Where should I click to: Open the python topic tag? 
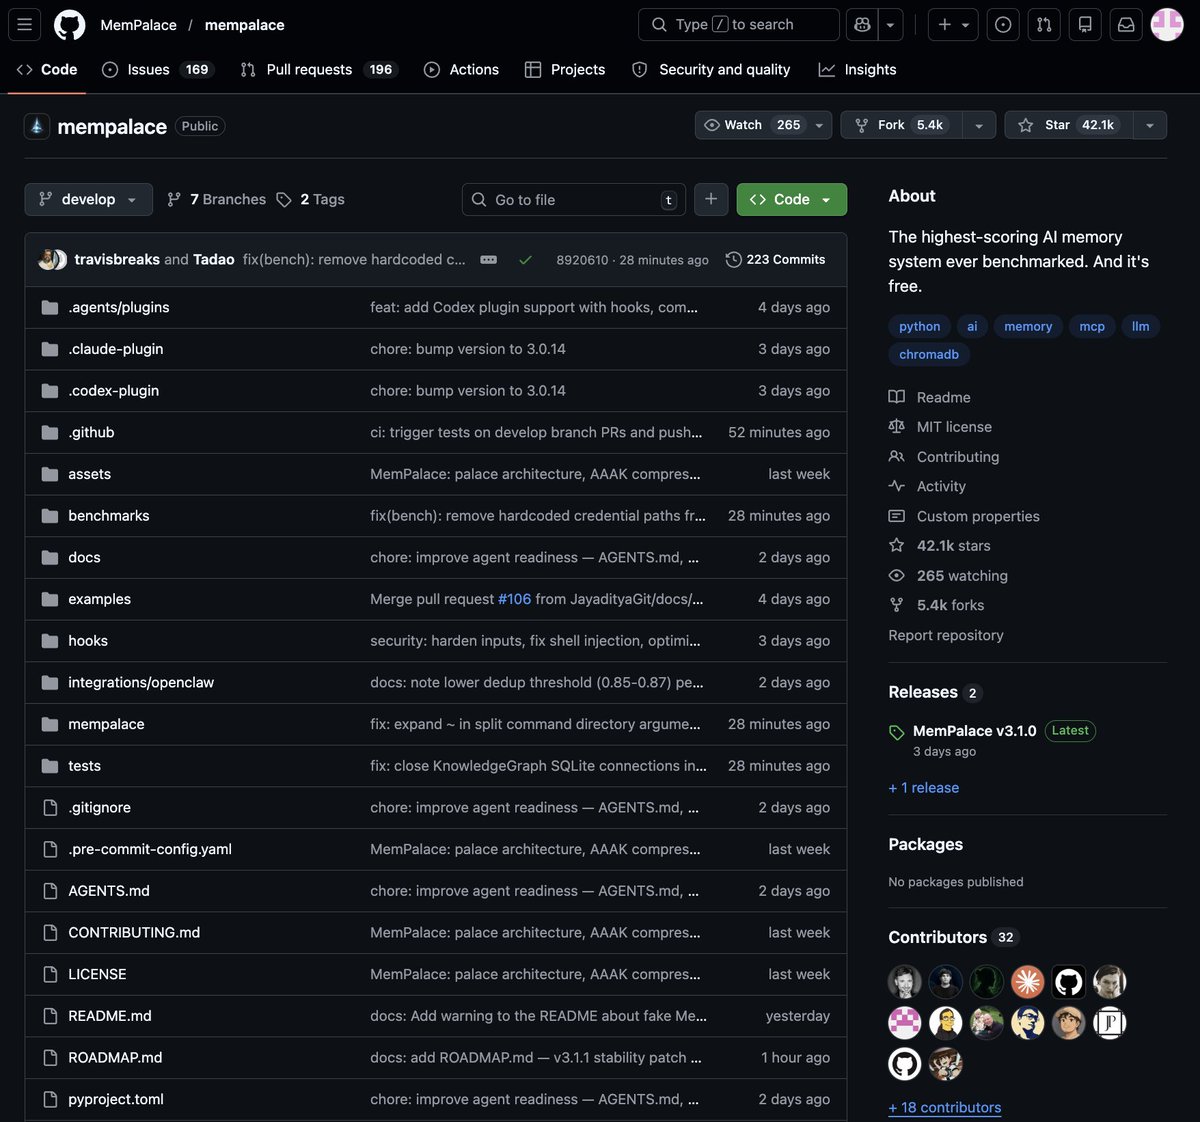(x=919, y=326)
